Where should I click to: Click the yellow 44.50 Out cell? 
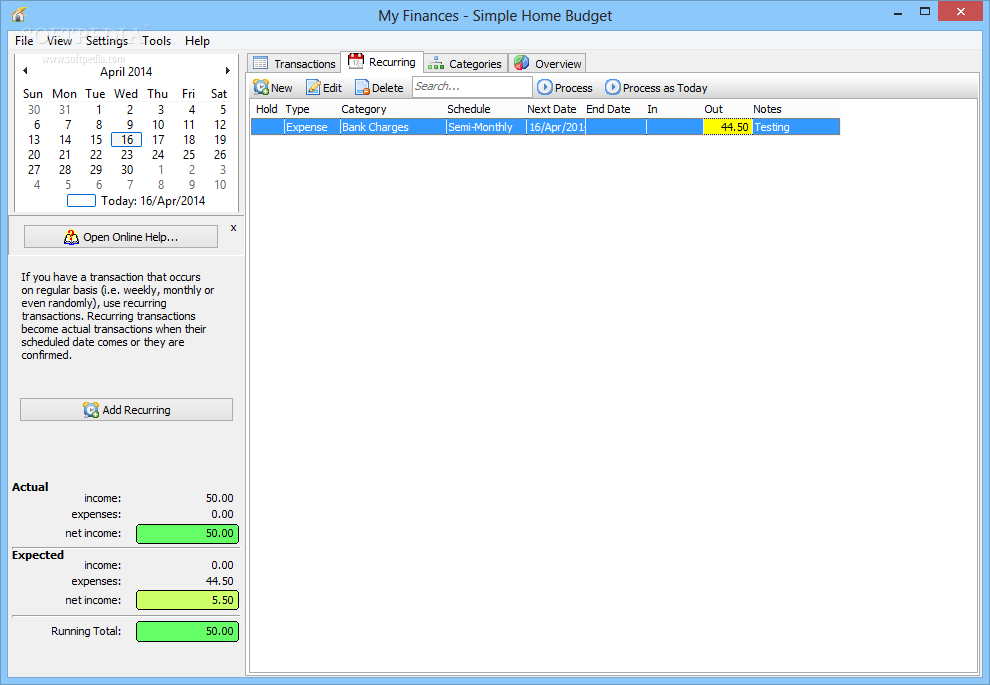727,127
